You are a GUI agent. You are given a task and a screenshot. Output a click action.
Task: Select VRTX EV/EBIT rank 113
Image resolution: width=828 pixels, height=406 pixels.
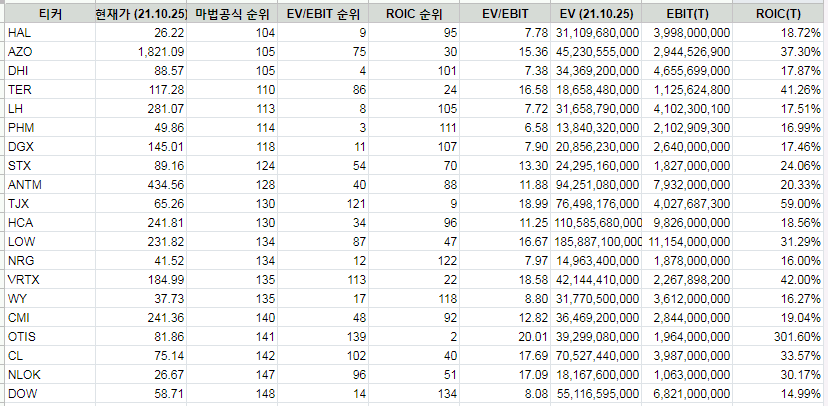pyautogui.click(x=323, y=280)
